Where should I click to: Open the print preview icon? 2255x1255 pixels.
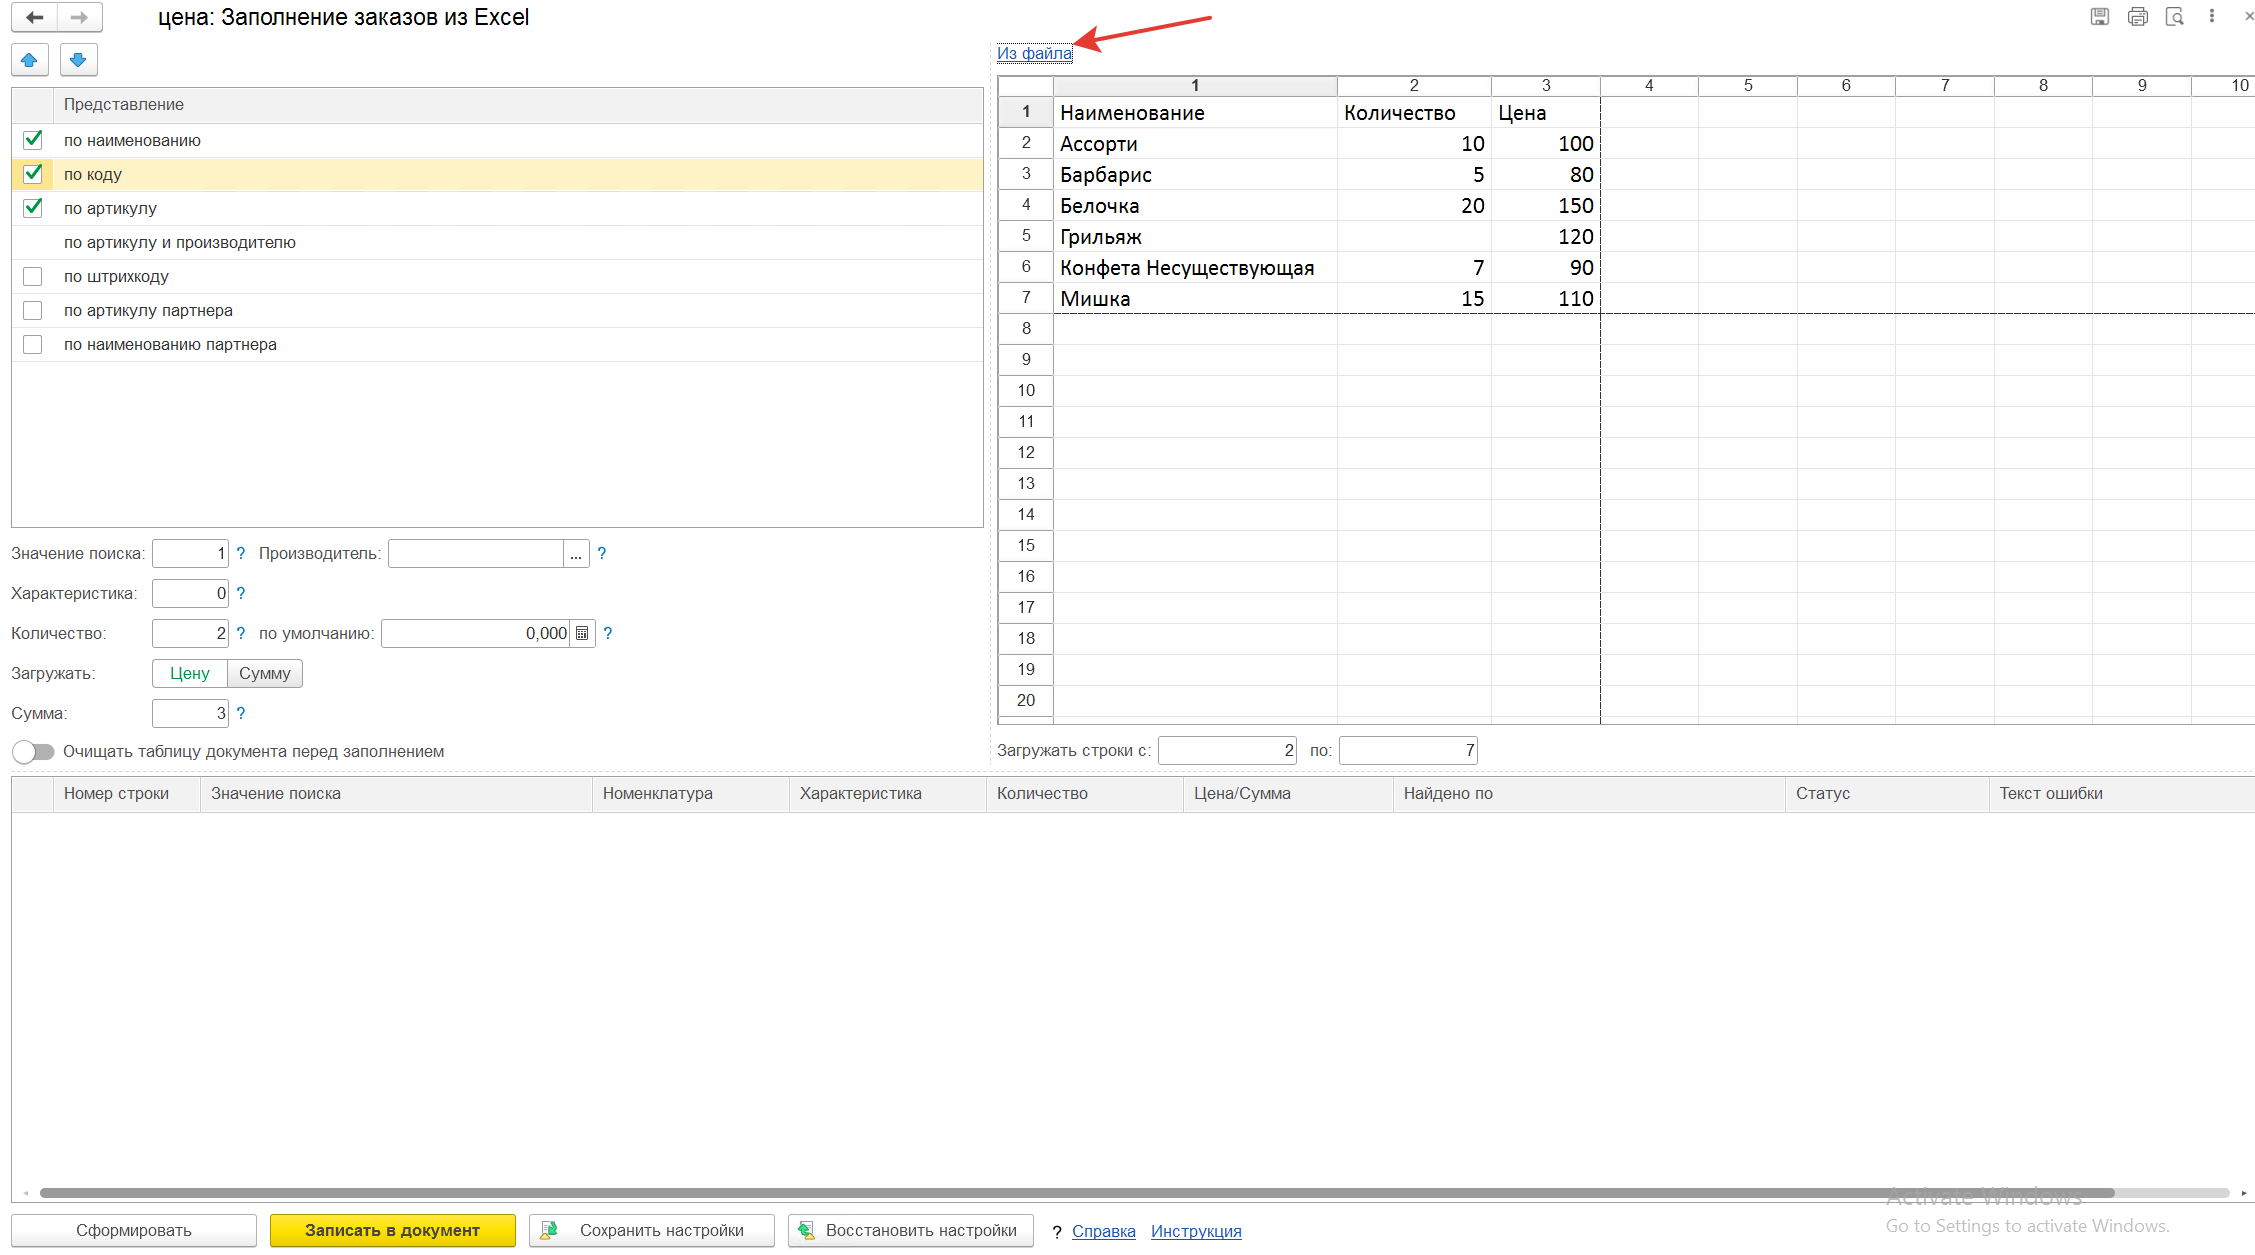click(2175, 16)
